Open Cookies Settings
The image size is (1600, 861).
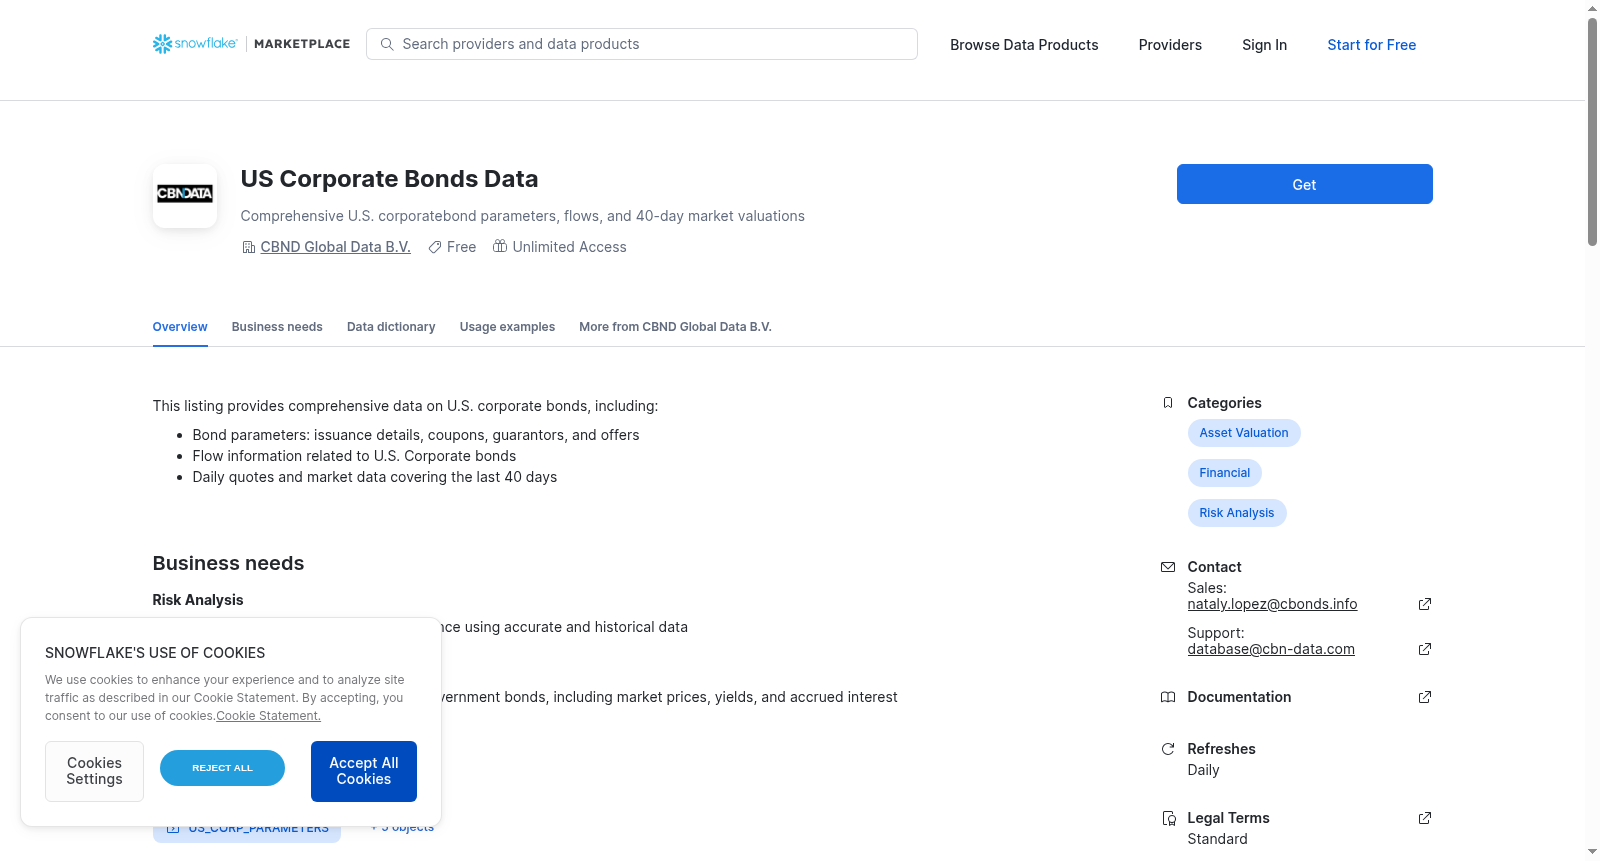[94, 771]
